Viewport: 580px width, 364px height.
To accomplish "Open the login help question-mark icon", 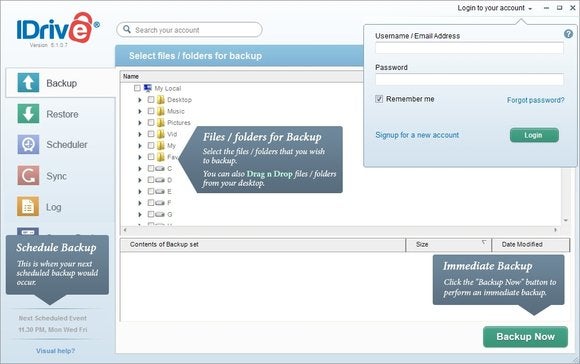I will pos(568,34).
